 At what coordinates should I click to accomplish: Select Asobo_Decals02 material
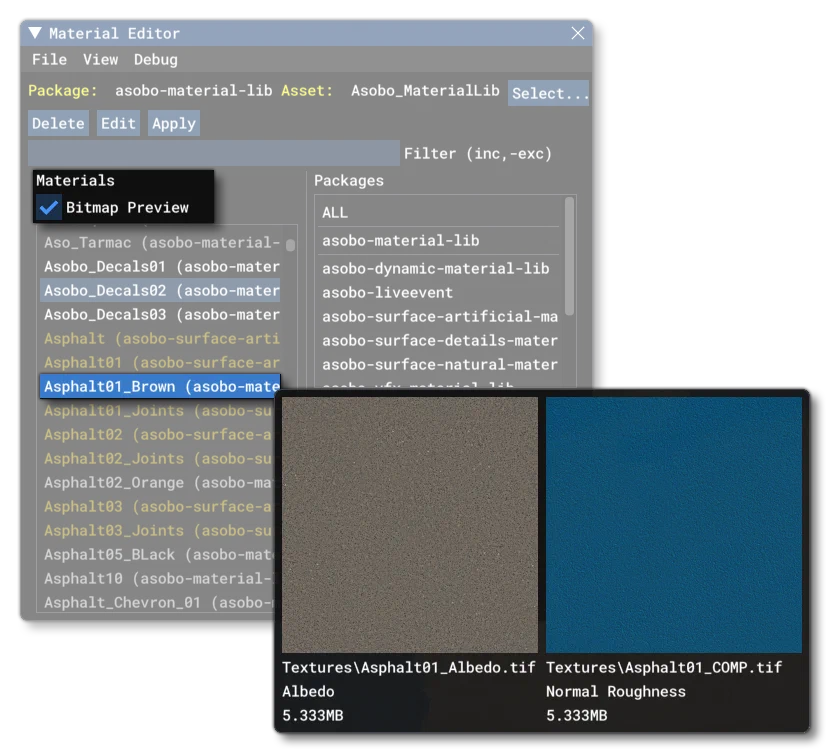pyautogui.click(x=161, y=291)
